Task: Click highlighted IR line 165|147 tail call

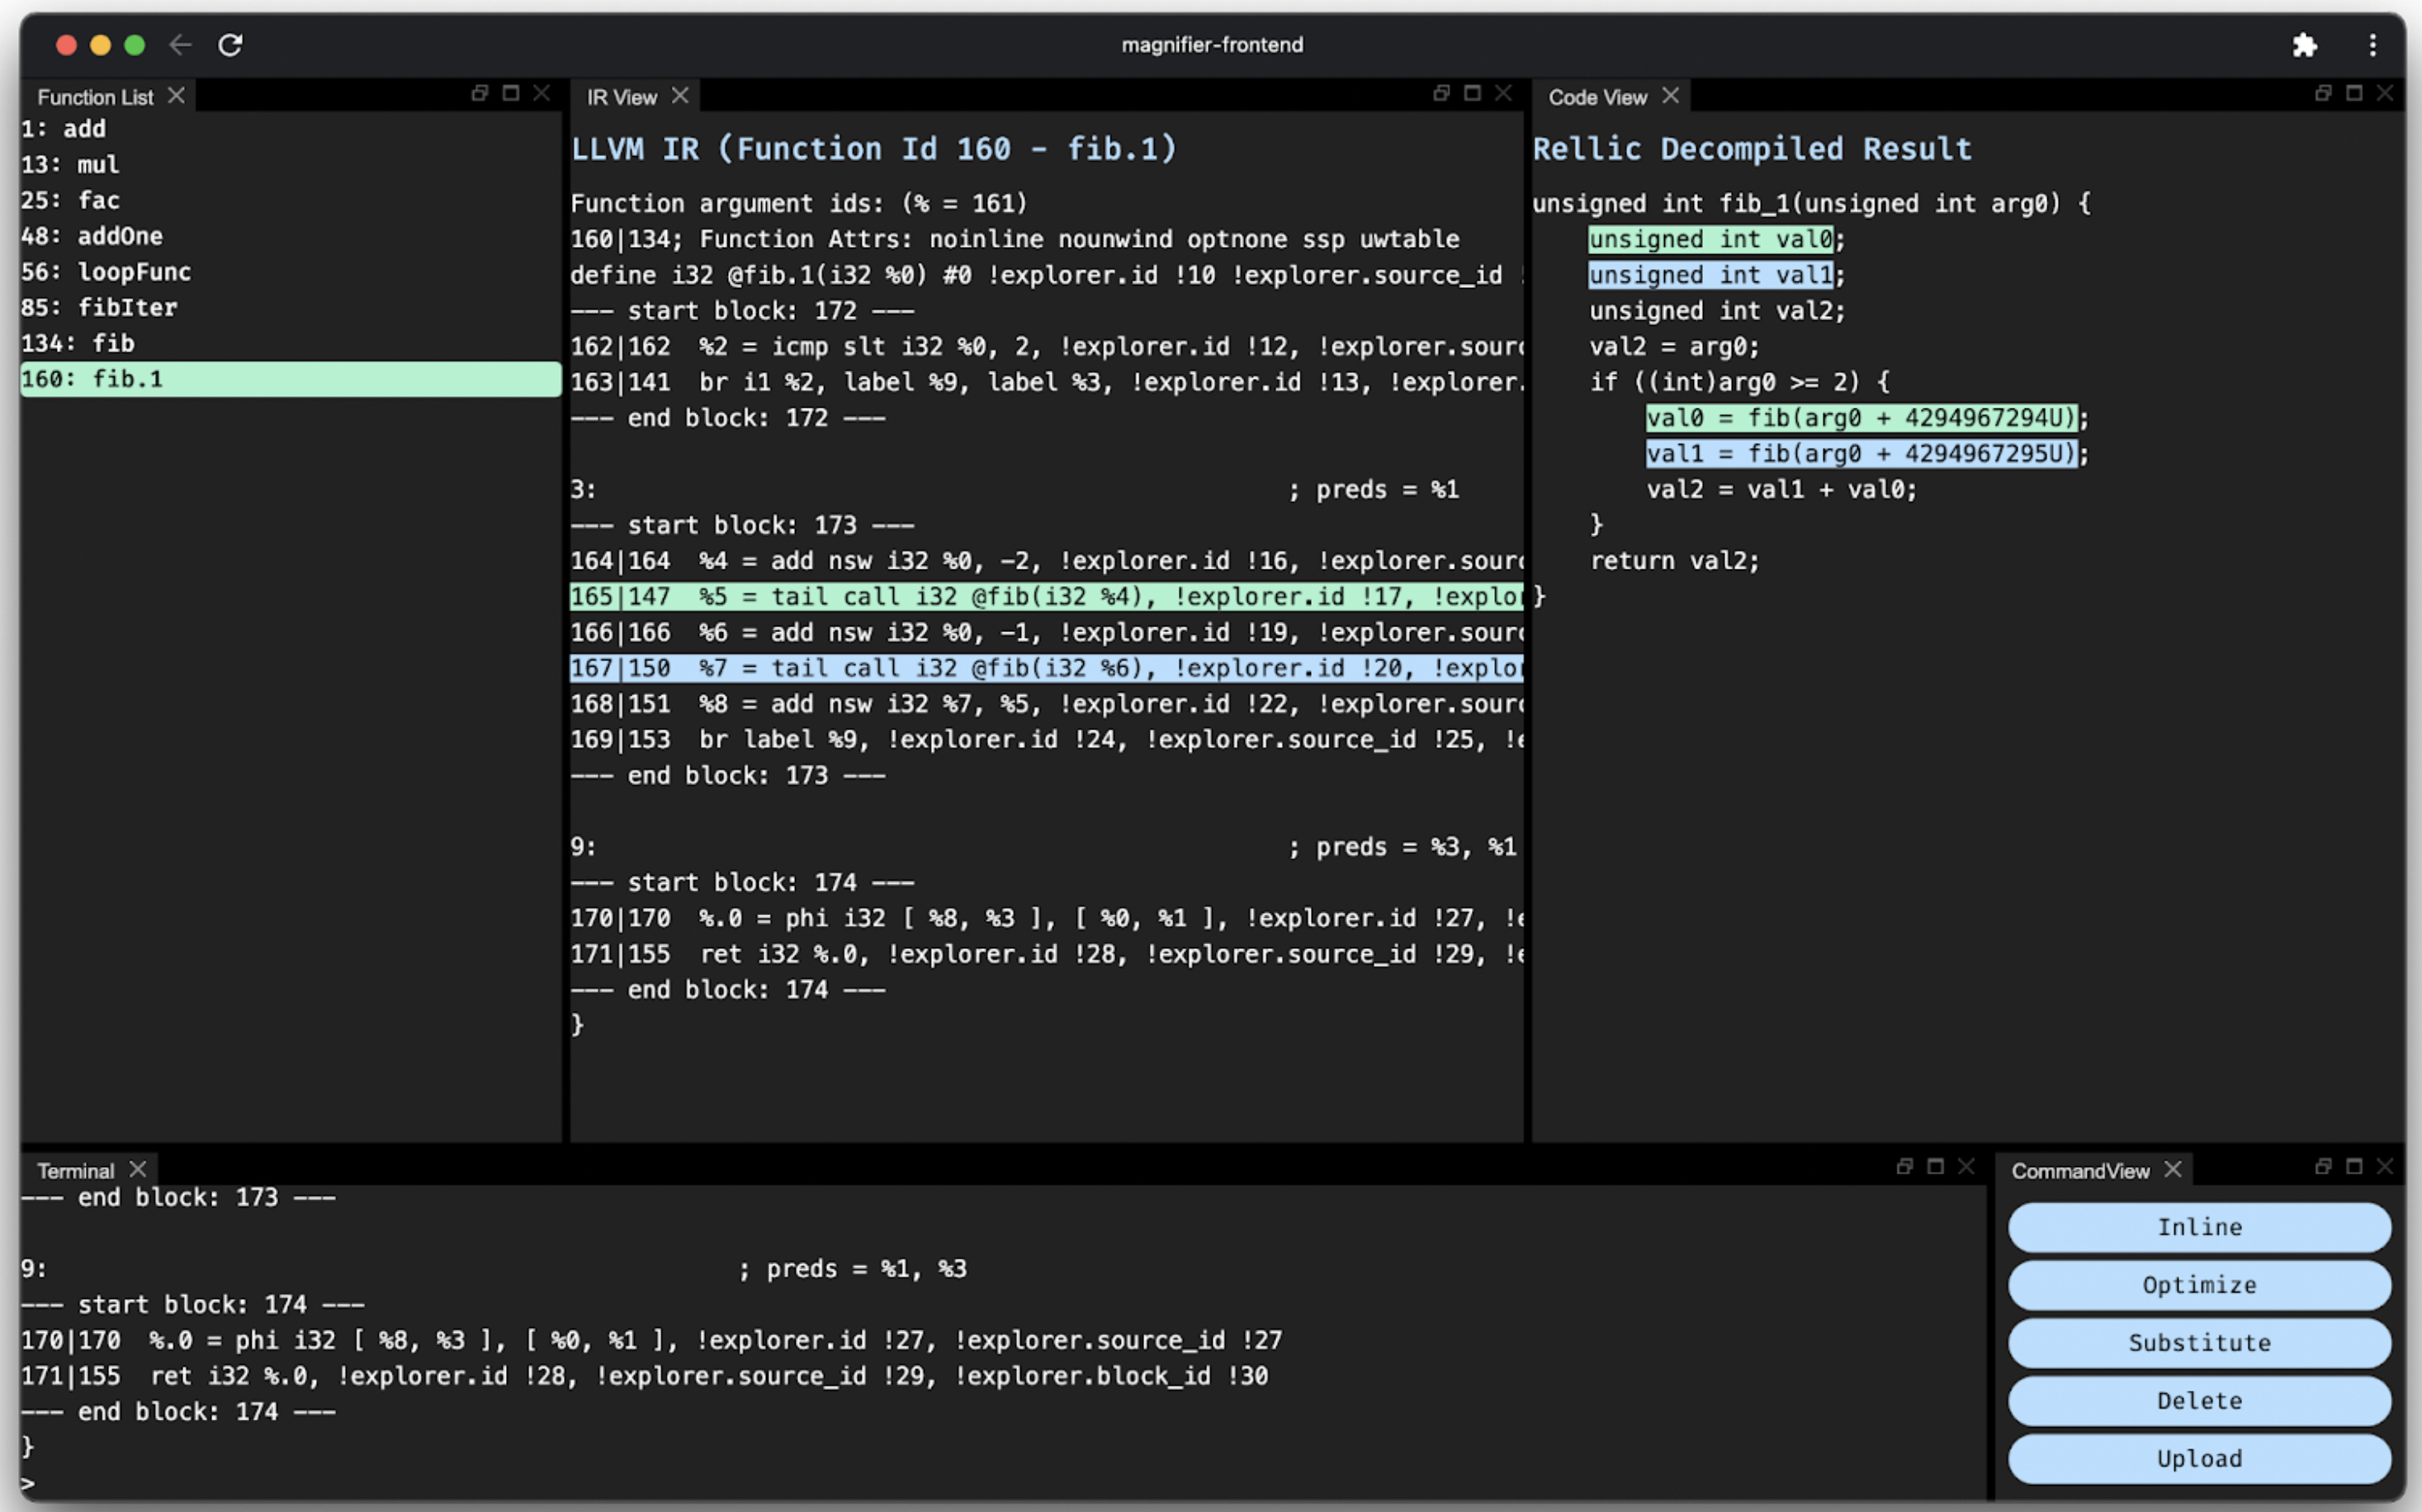Action: [1045, 597]
